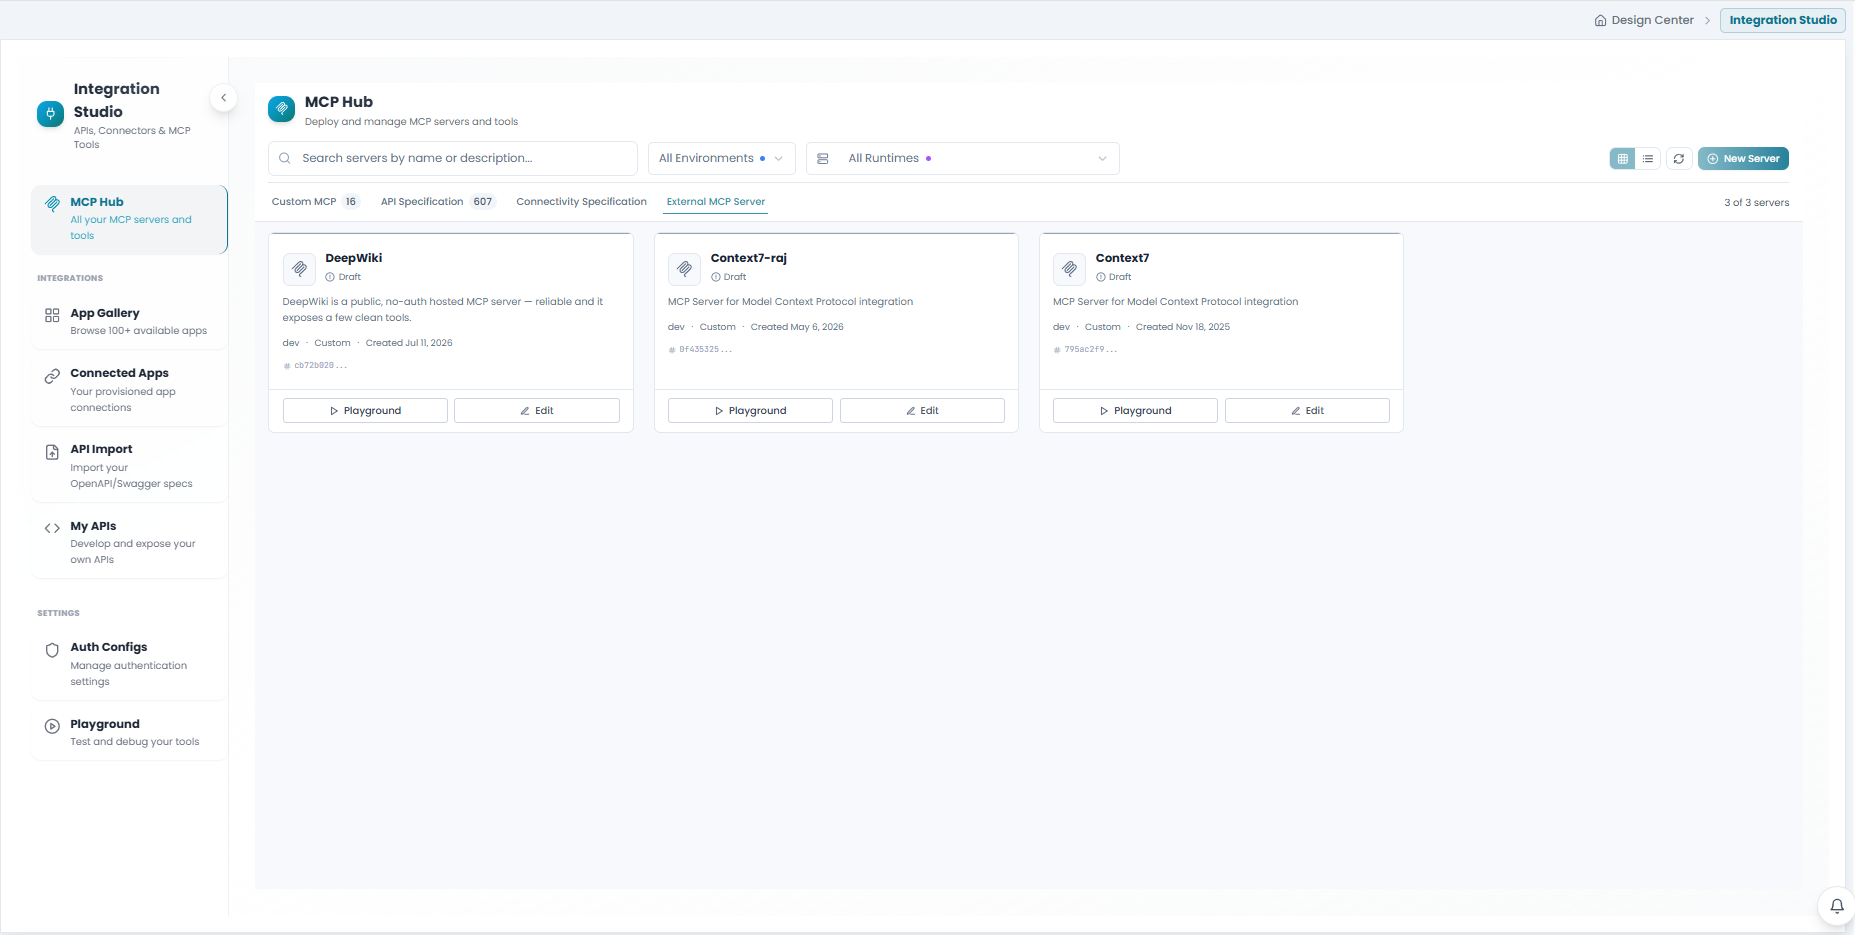Click the Context7 hash ID 795ac2f9
Image resolution: width=1855 pixels, height=935 pixels.
pos(1086,350)
